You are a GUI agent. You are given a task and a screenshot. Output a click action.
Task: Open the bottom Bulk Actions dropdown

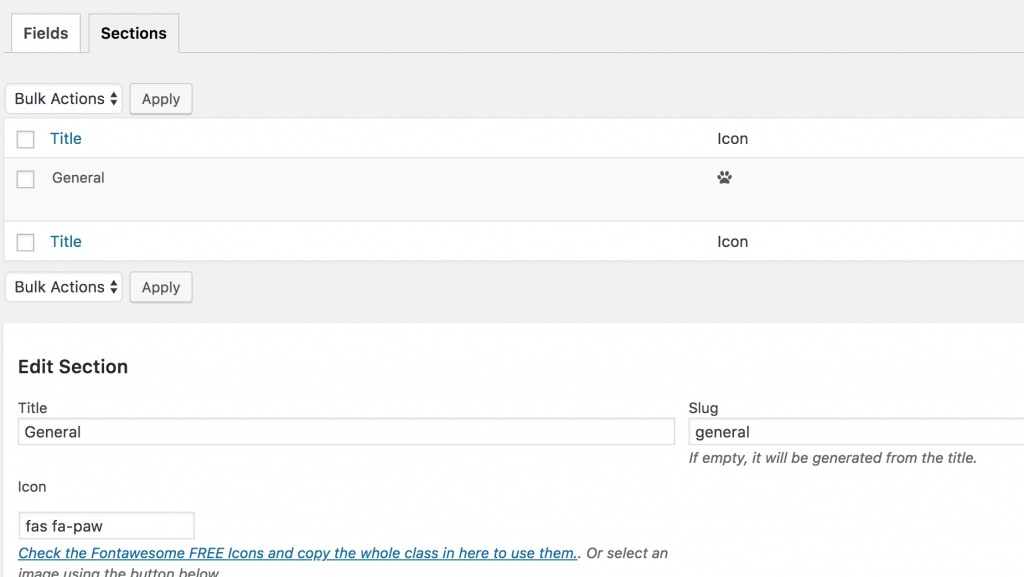[64, 287]
